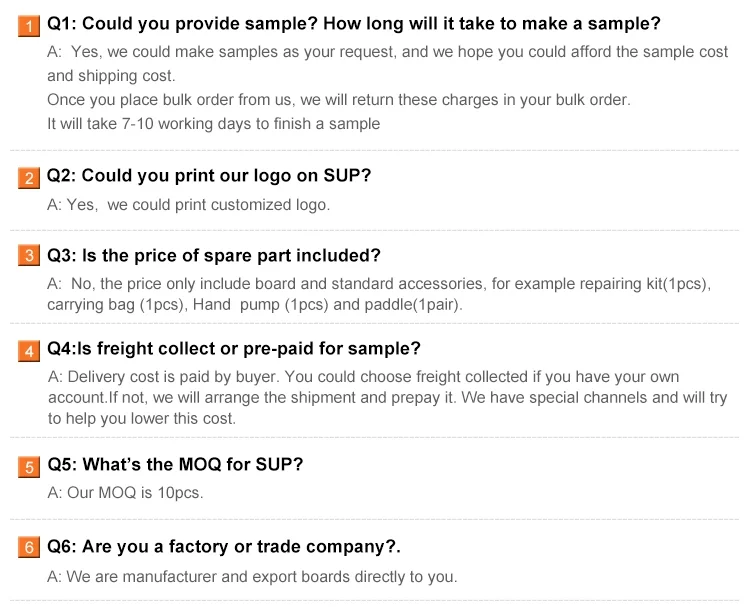
Task: Click the Q6 factory or trade company heading
Action: coord(224,547)
